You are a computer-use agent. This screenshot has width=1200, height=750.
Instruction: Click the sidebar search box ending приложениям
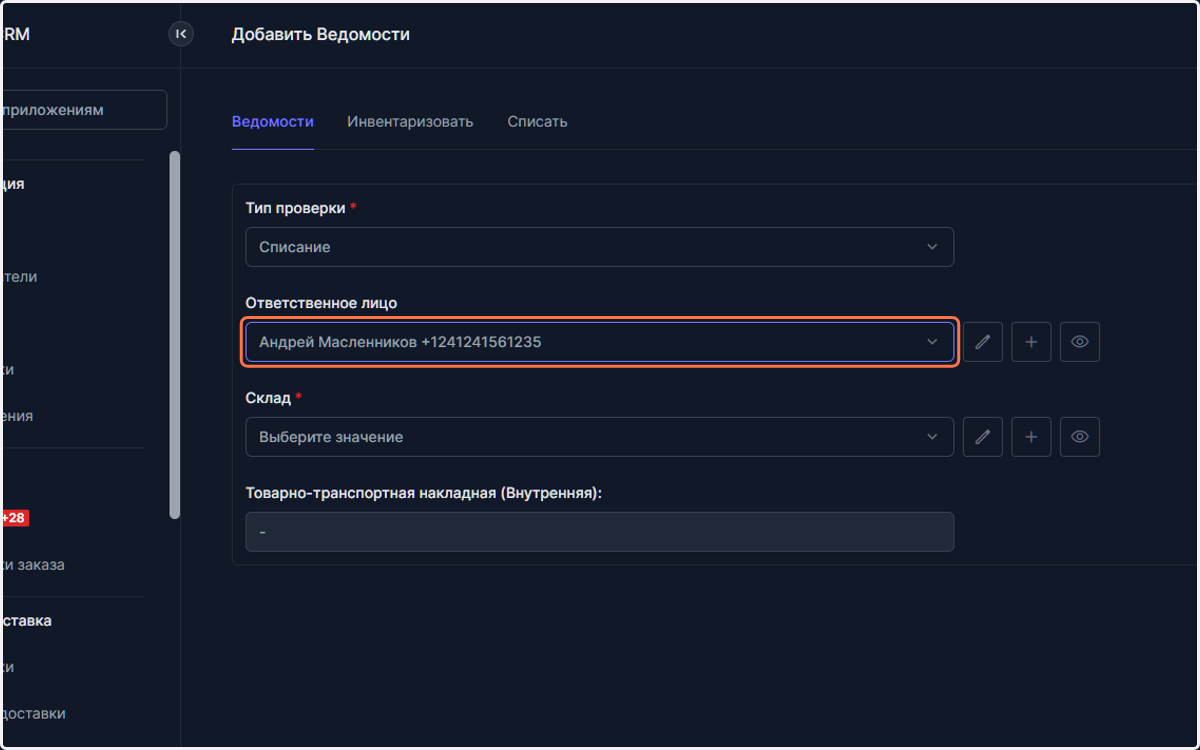coord(84,110)
